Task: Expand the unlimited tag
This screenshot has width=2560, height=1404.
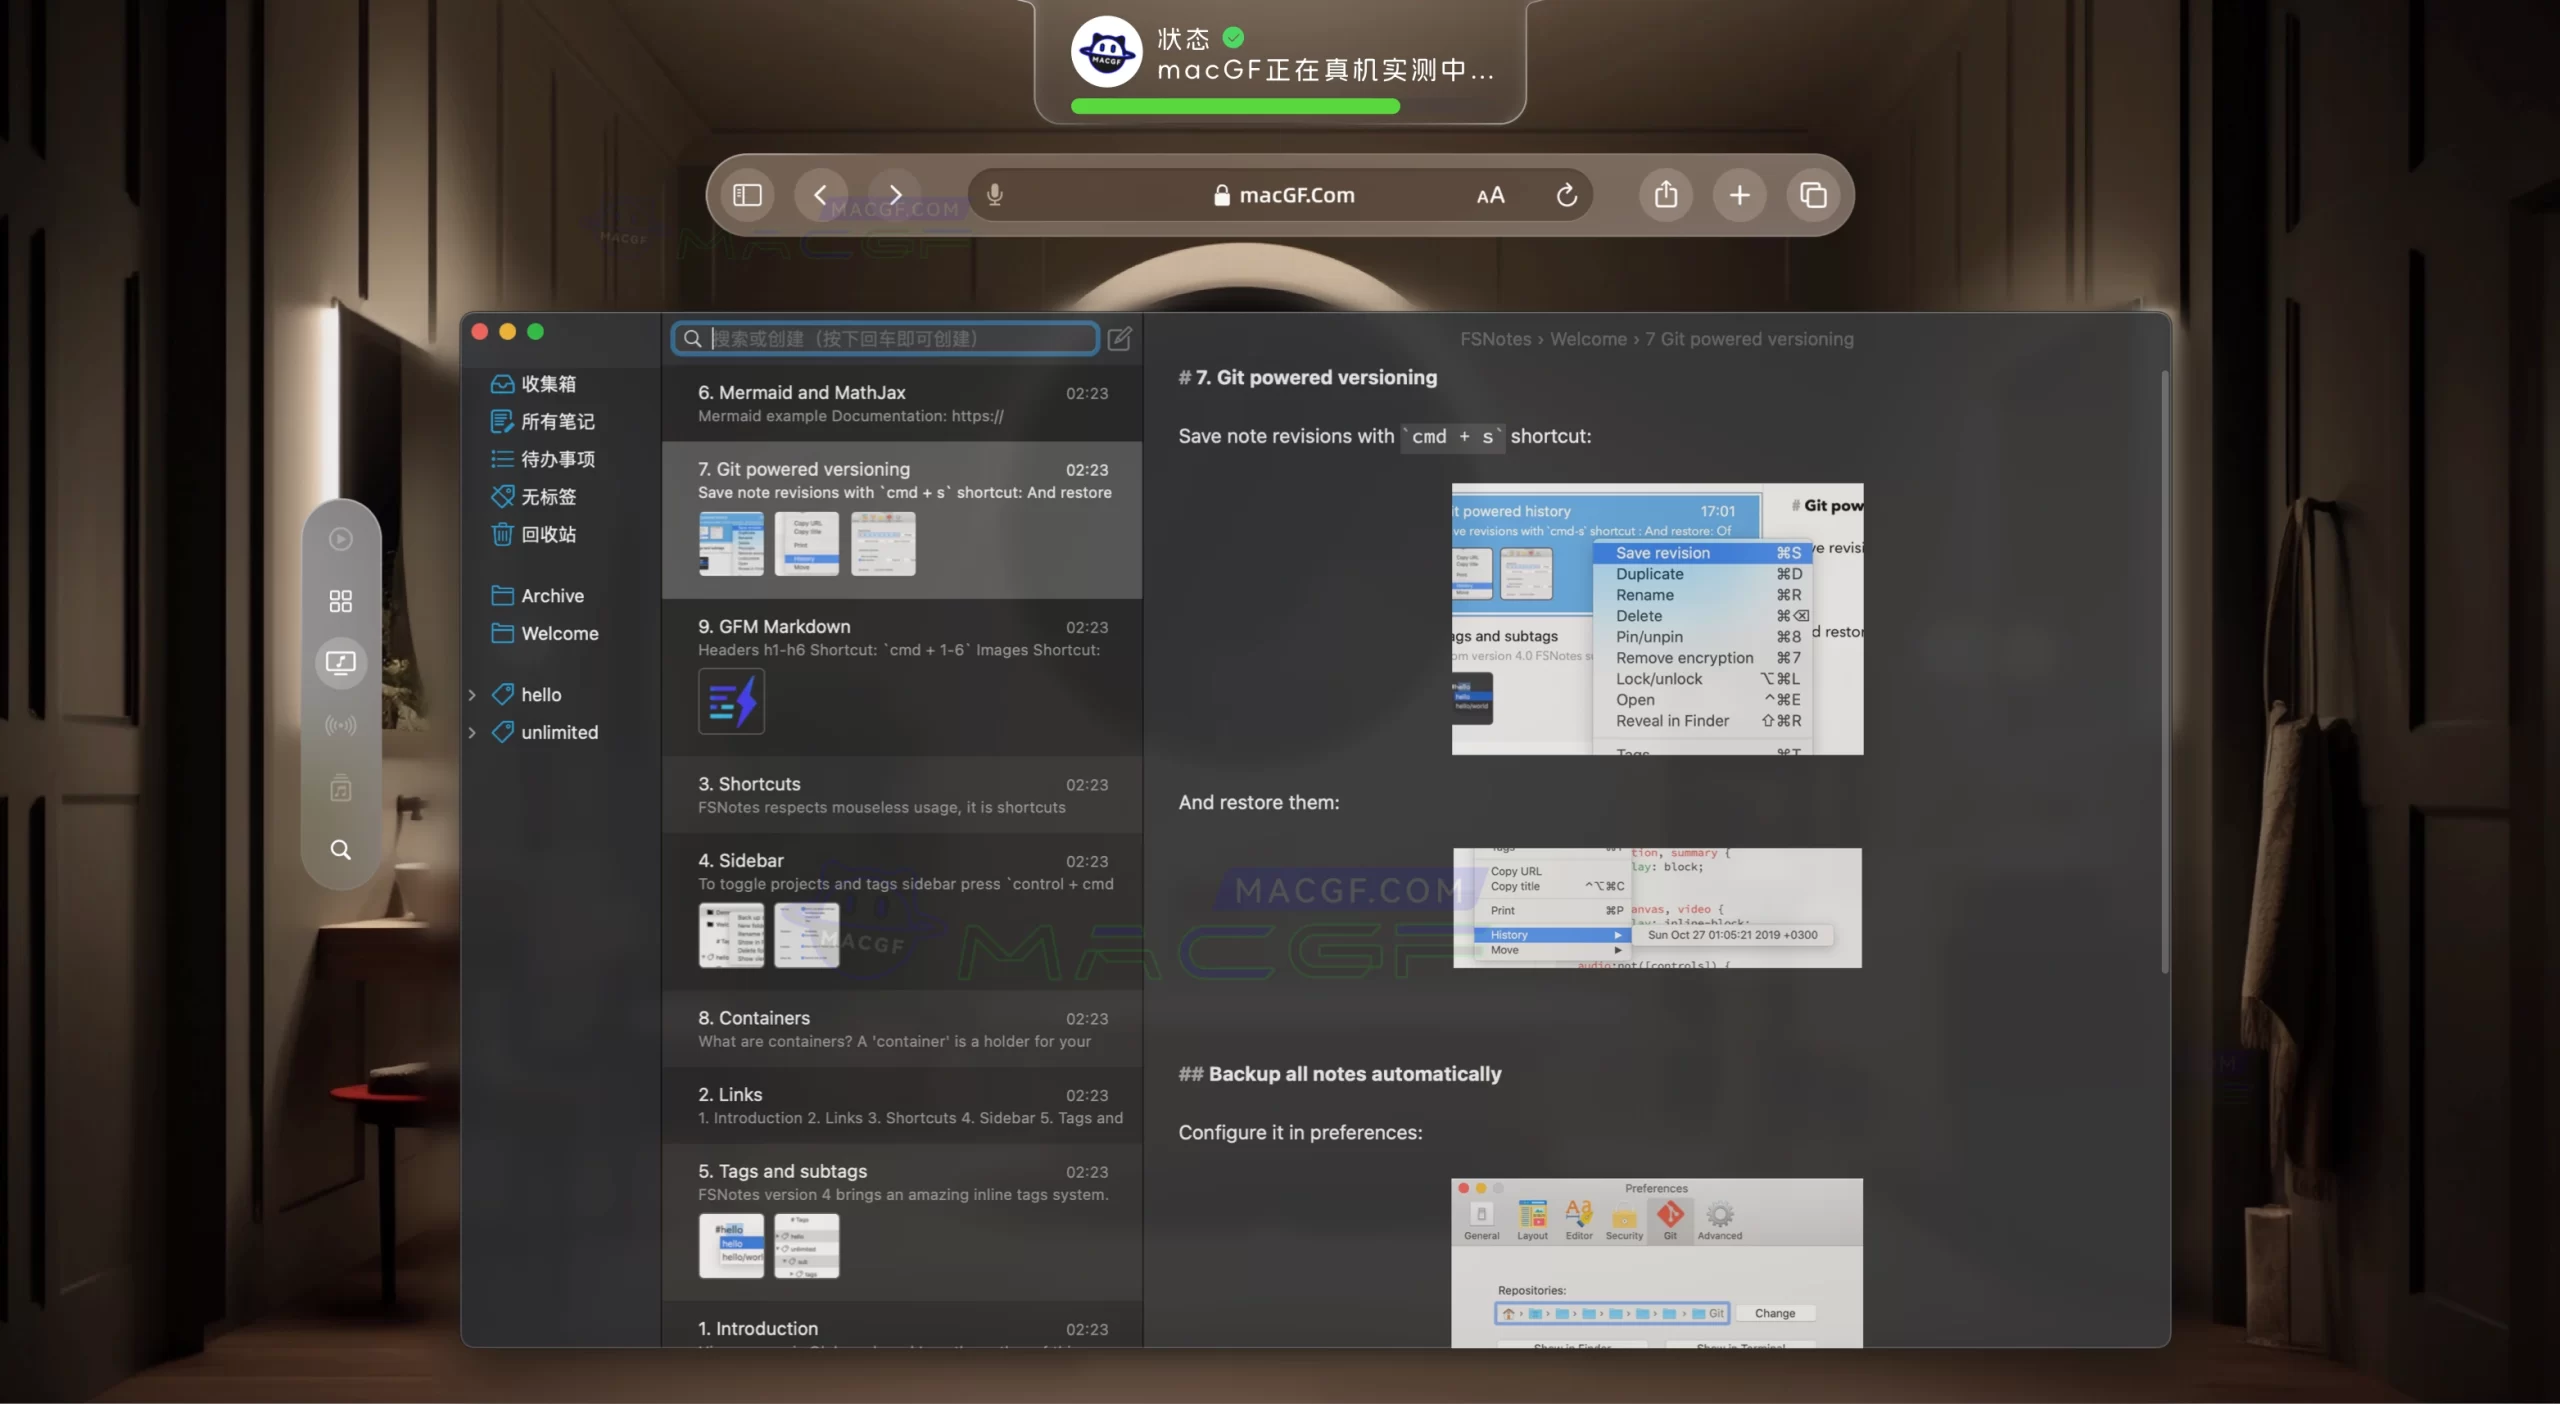Action: pyautogui.click(x=473, y=732)
